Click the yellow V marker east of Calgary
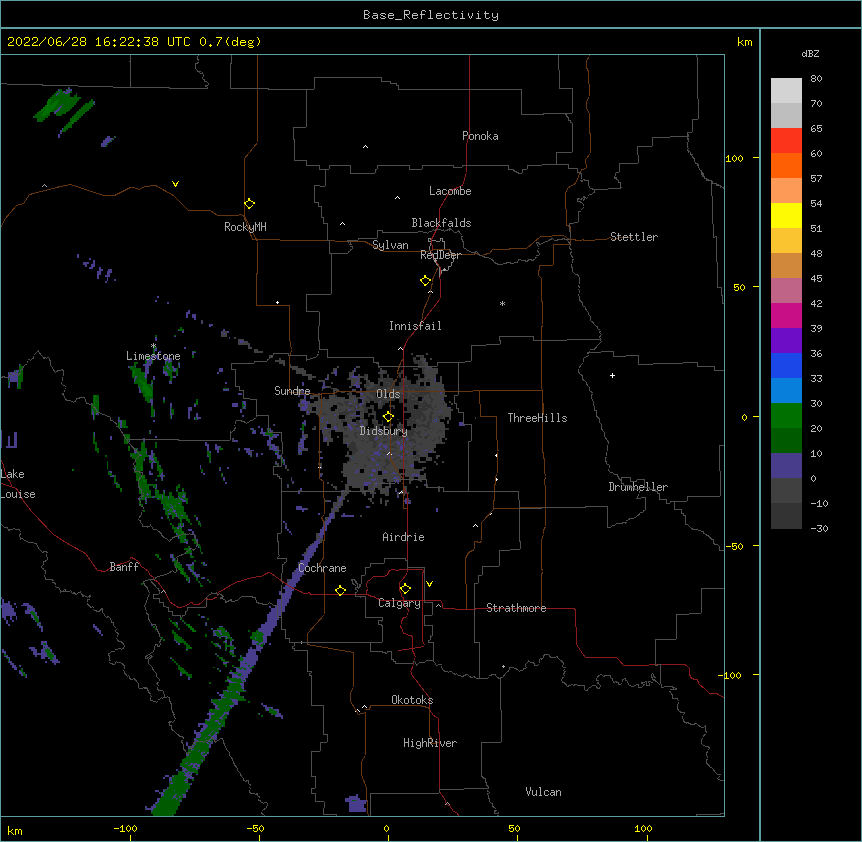Screen dimensions: 862x842 [429, 584]
